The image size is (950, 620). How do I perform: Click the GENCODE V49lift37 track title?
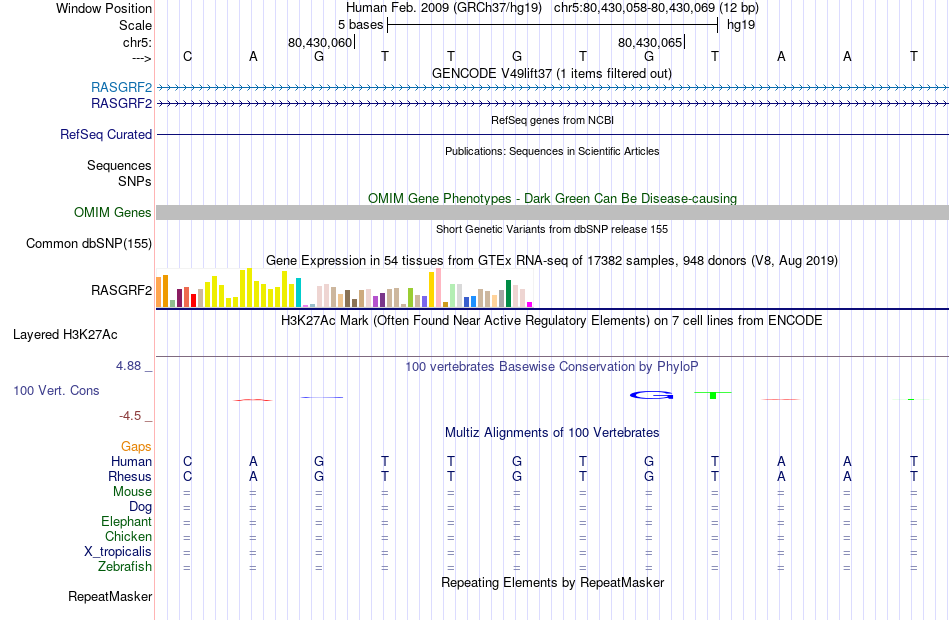[x=551, y=74]
